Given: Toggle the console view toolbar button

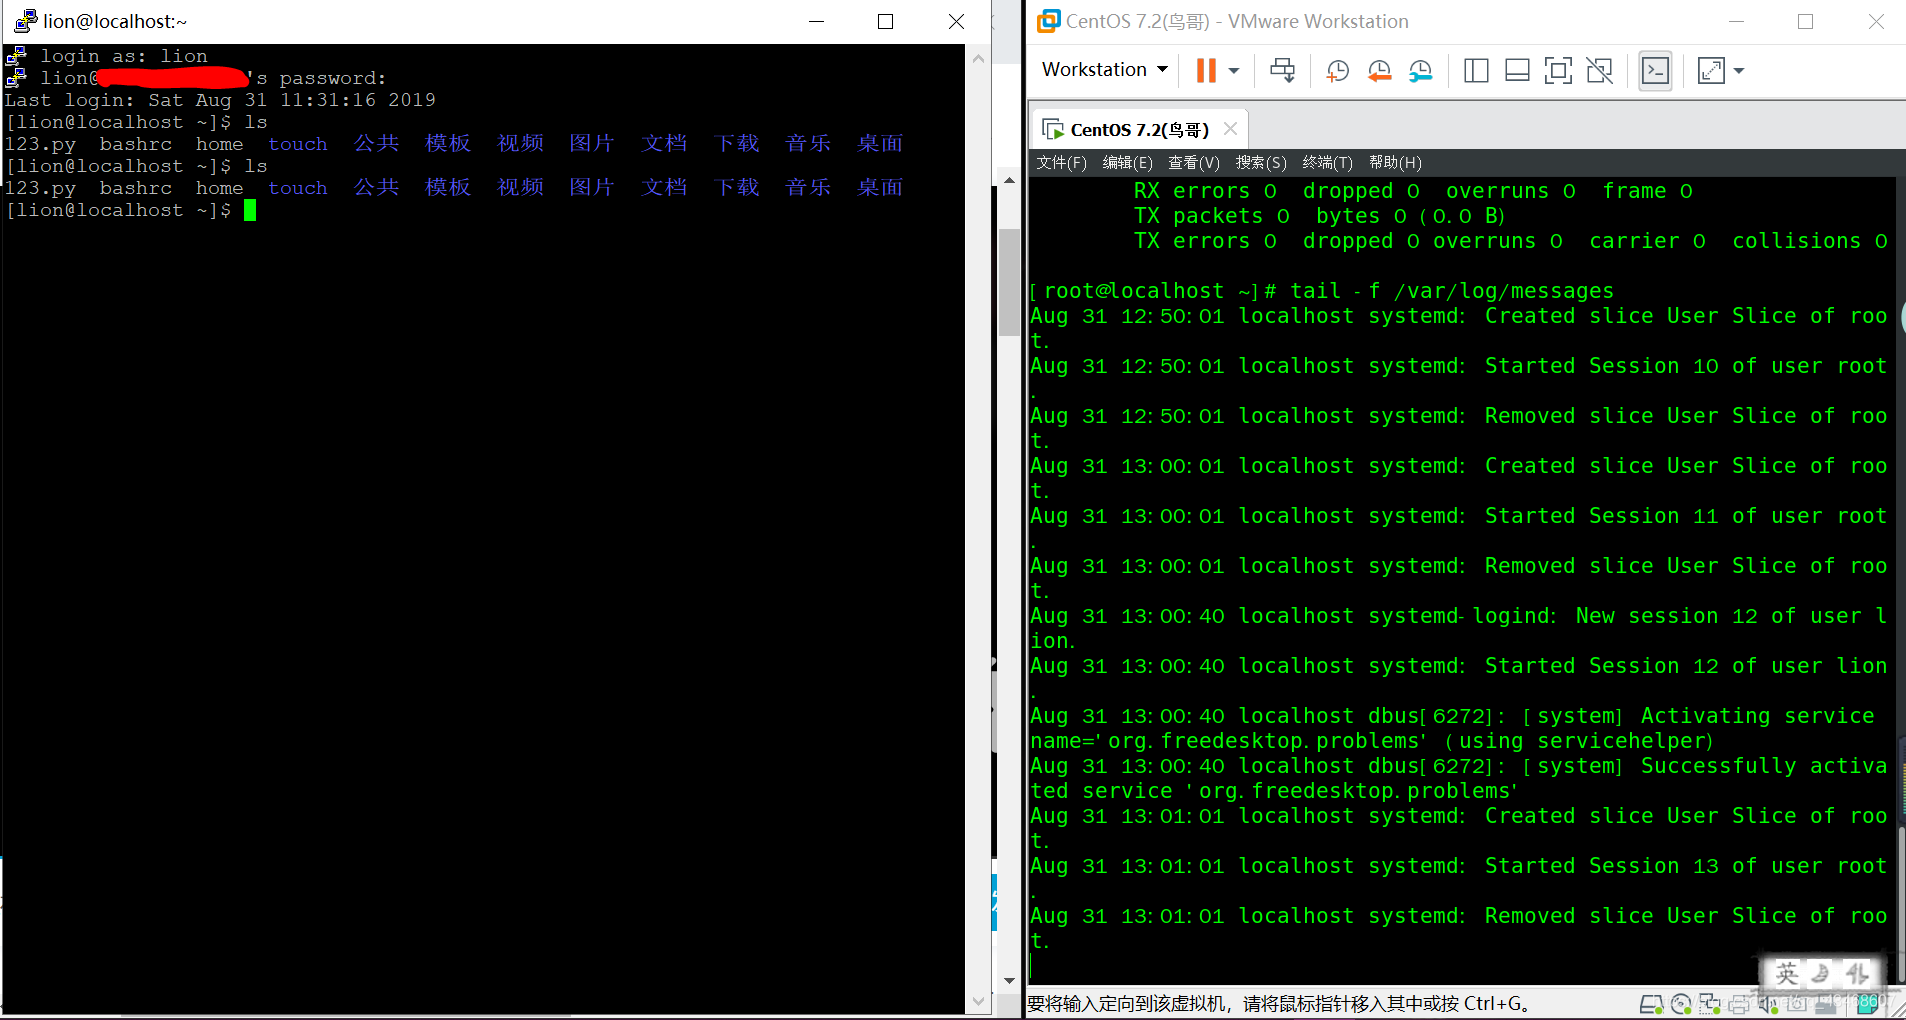Looking at the screenshot, I should 1655,70.
